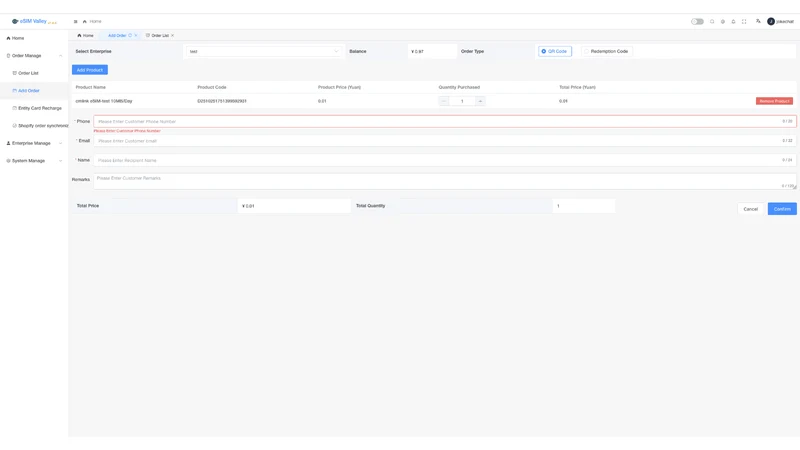The width and height of the screenshot is (800, 450).
Task: Click the Quantity Purchased column header
Action: (x=459, y=87)
